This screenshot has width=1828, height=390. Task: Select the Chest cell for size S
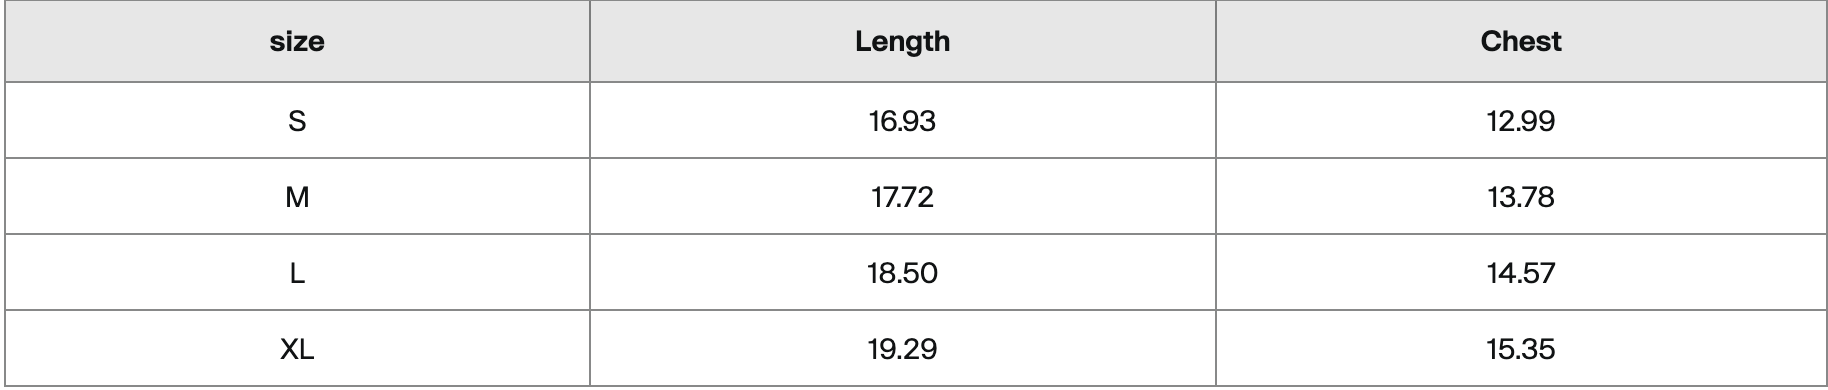click(x=1521, y=120)
